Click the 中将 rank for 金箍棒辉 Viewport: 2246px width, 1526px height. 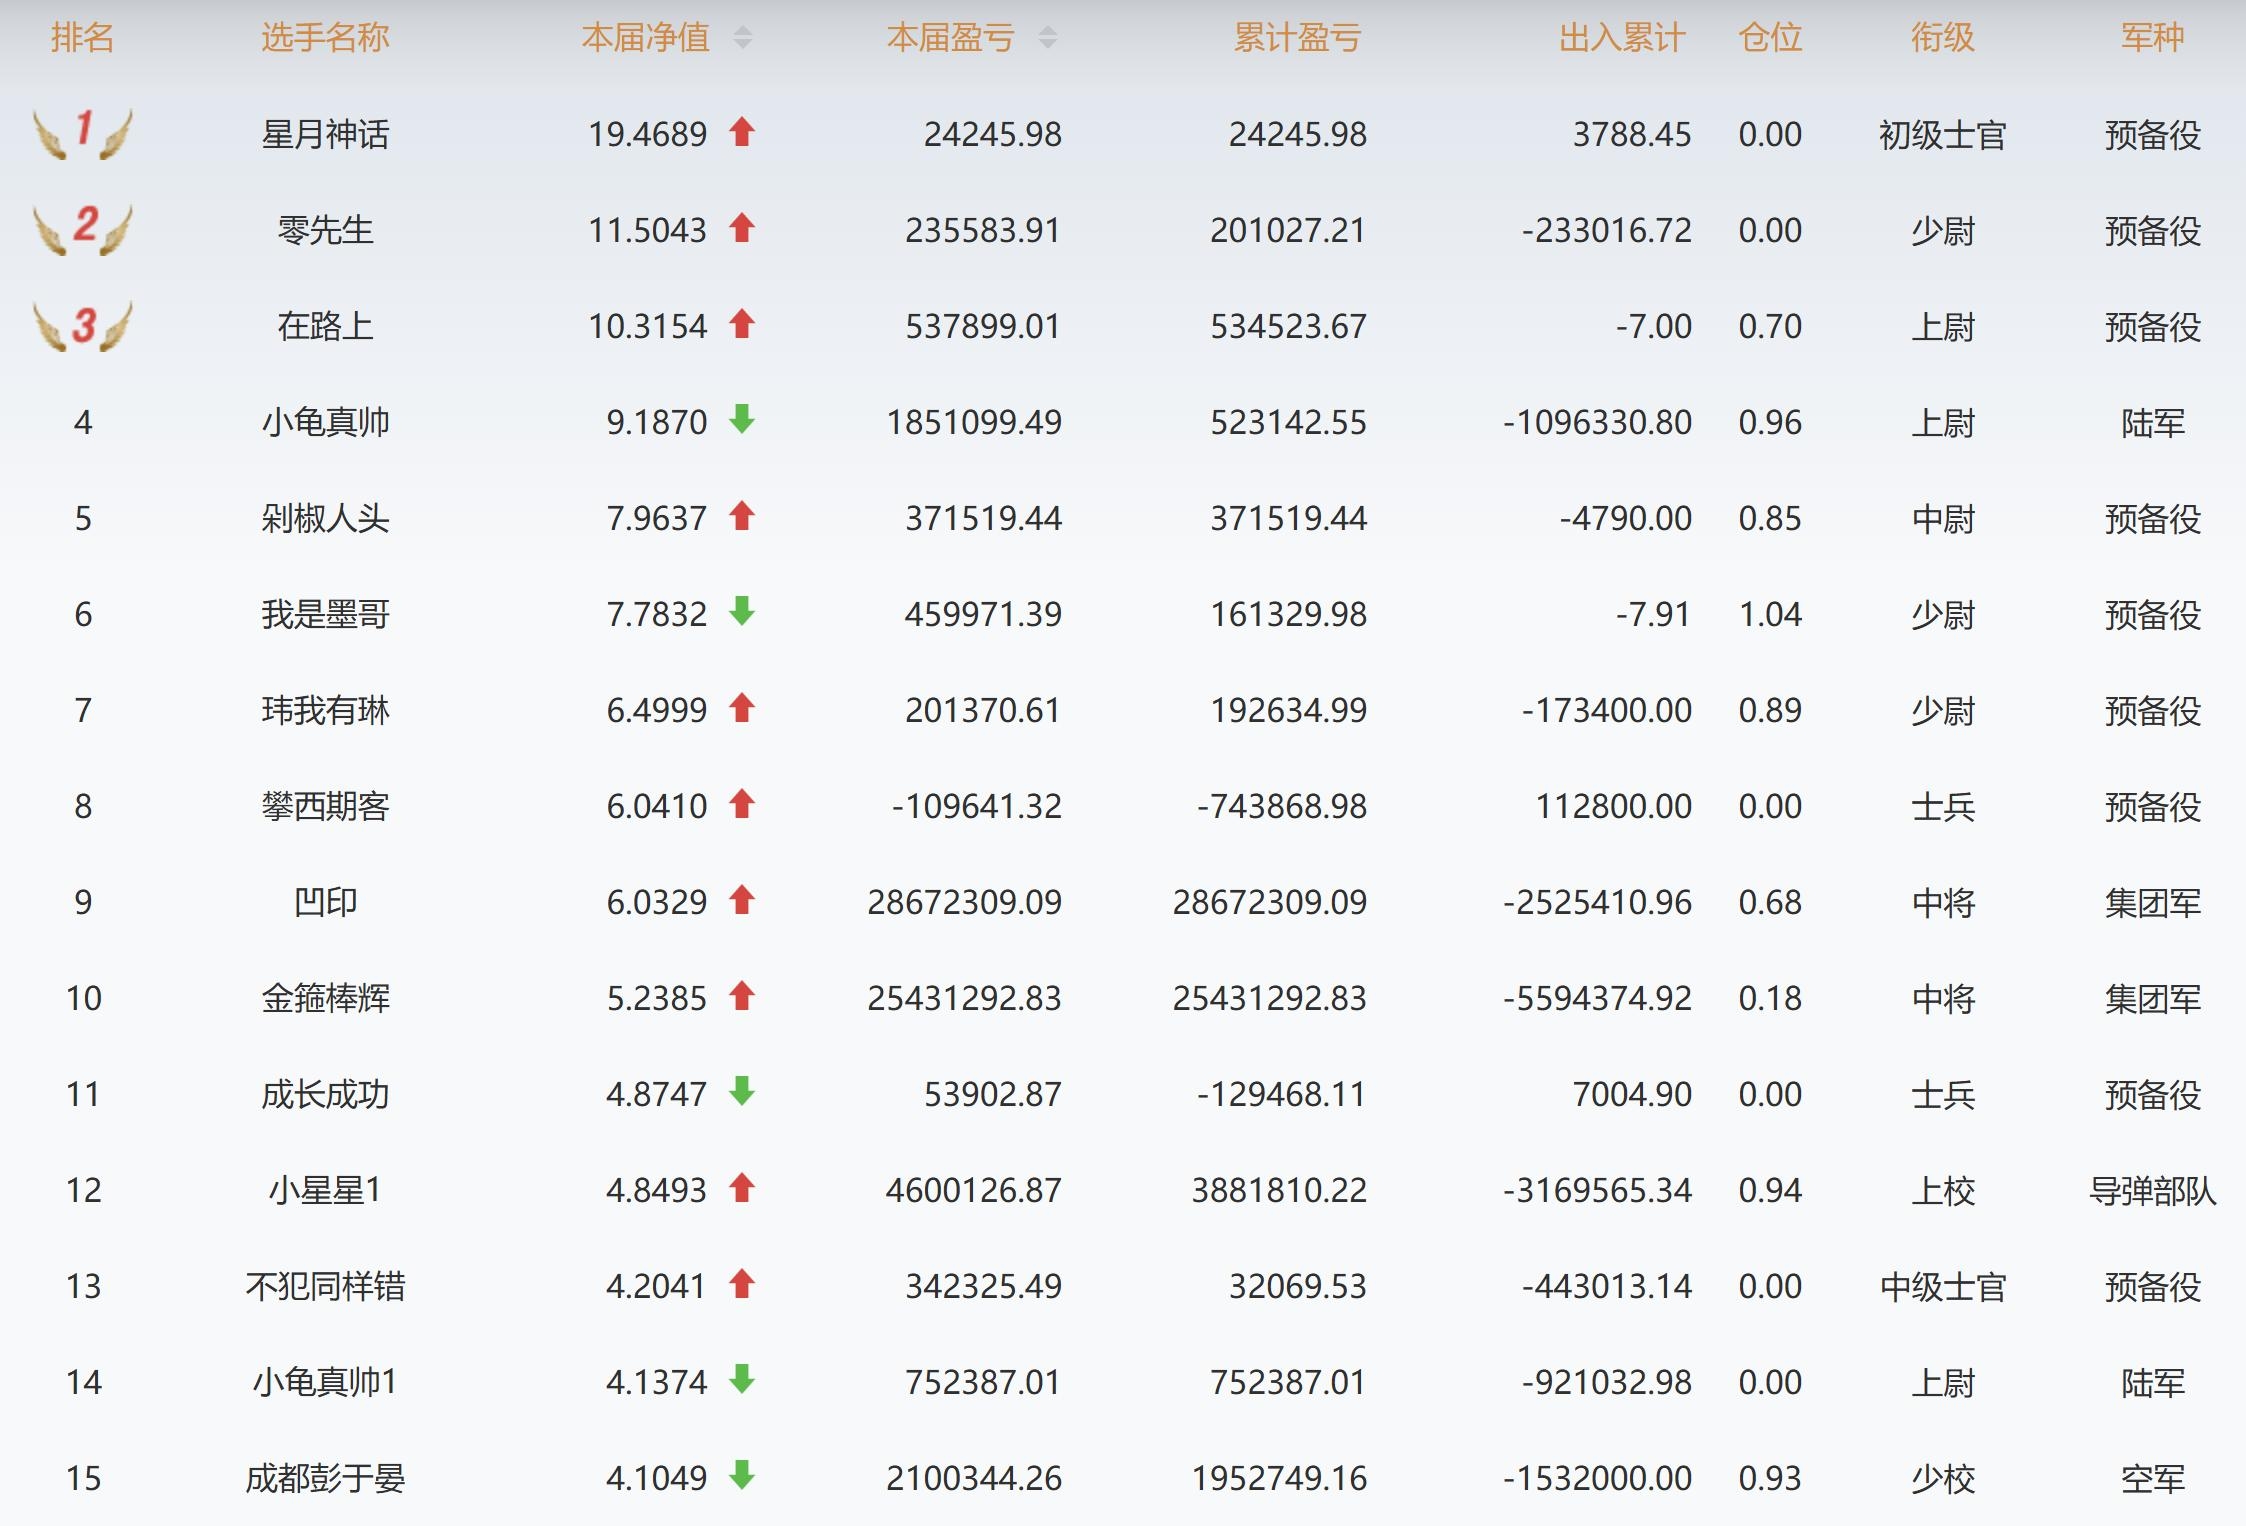pos(1942,998)
